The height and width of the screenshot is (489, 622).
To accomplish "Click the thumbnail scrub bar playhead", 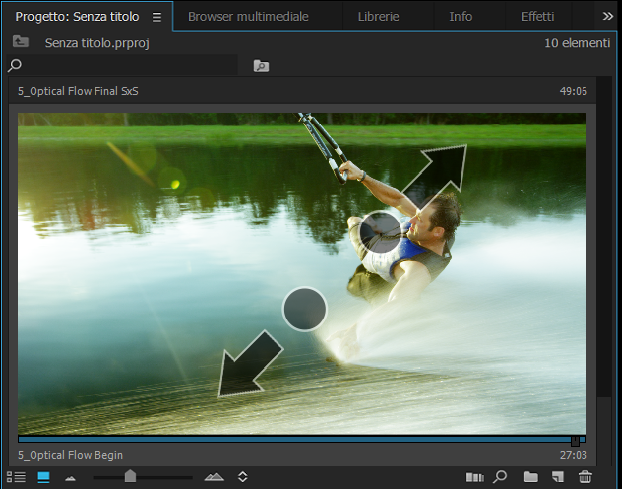I will (575, 440).
